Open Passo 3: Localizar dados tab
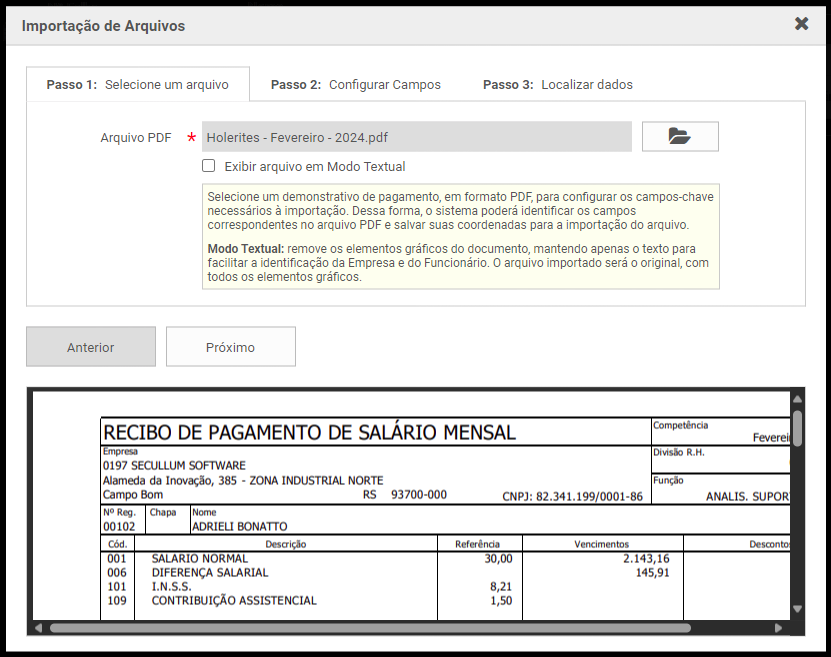831x657 pixels. [557, 85]
